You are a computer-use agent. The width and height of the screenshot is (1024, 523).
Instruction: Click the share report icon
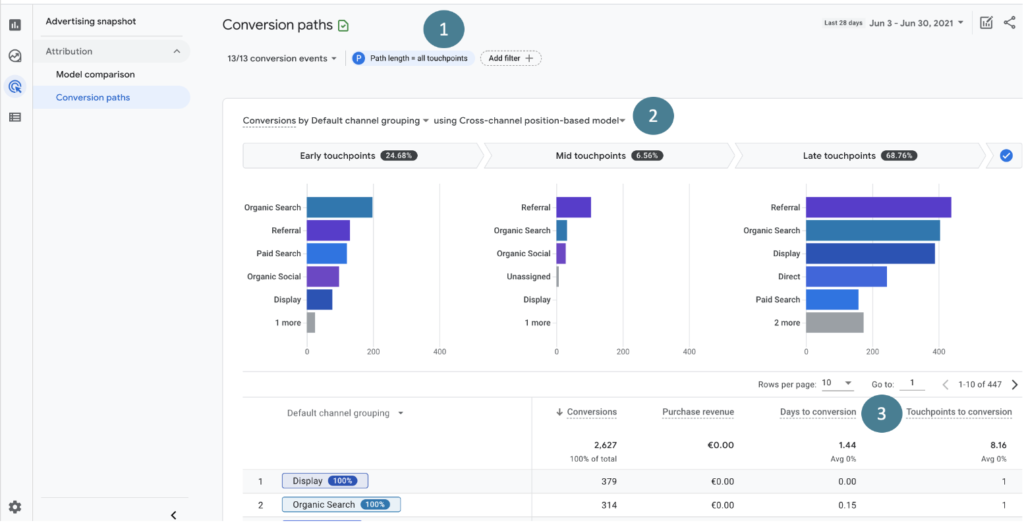1010,23
